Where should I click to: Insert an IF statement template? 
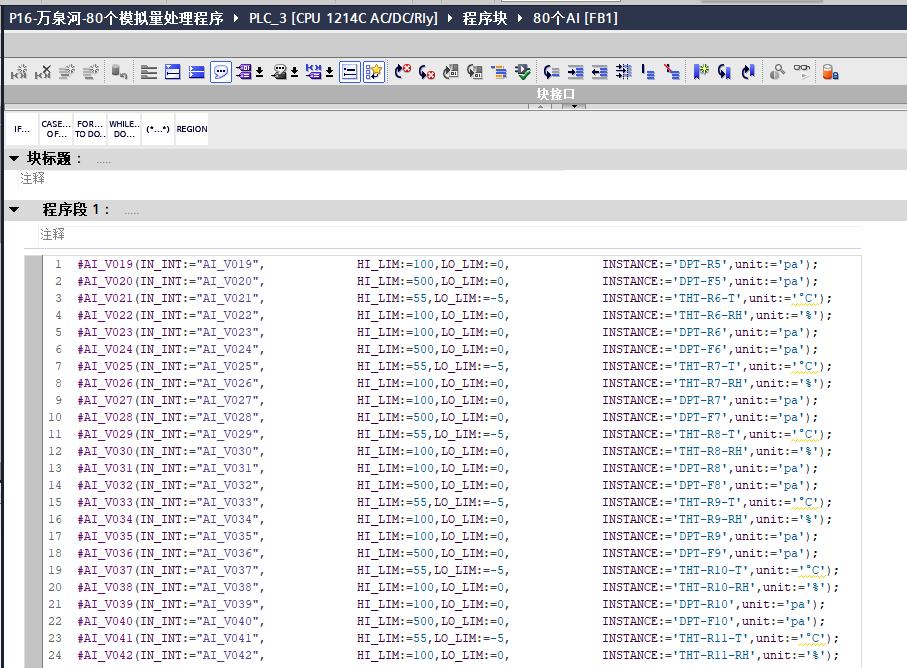point(22,129)
